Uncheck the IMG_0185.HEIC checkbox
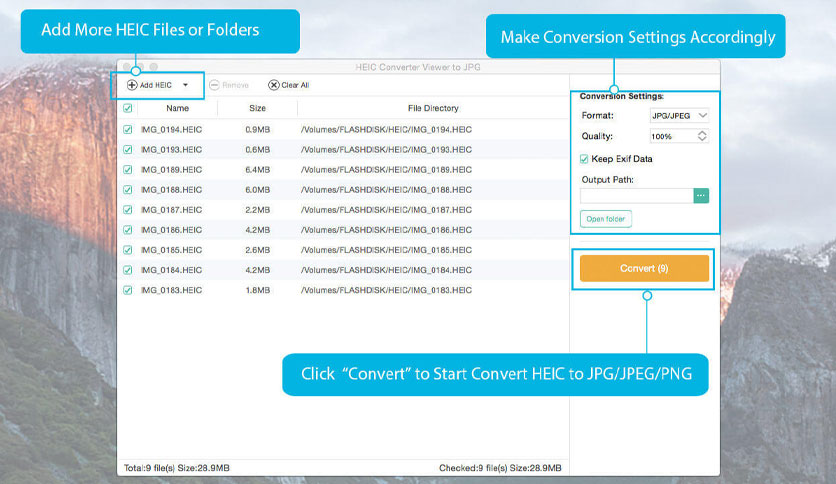Screen dimensions: 836x484 128,250
